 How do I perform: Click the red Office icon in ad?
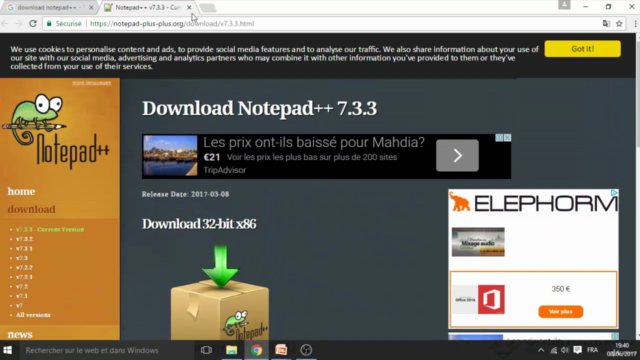coord(491,300)
